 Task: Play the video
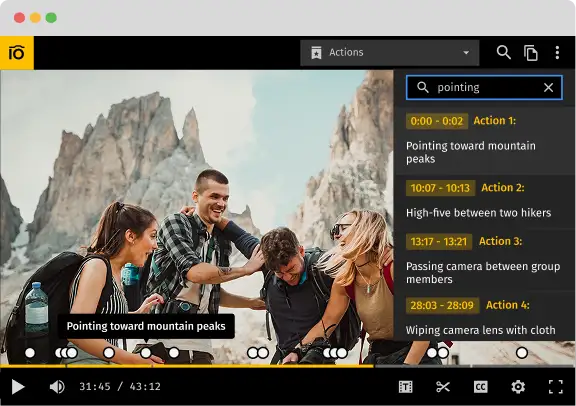pyautogui.click(x=18, y=387)
